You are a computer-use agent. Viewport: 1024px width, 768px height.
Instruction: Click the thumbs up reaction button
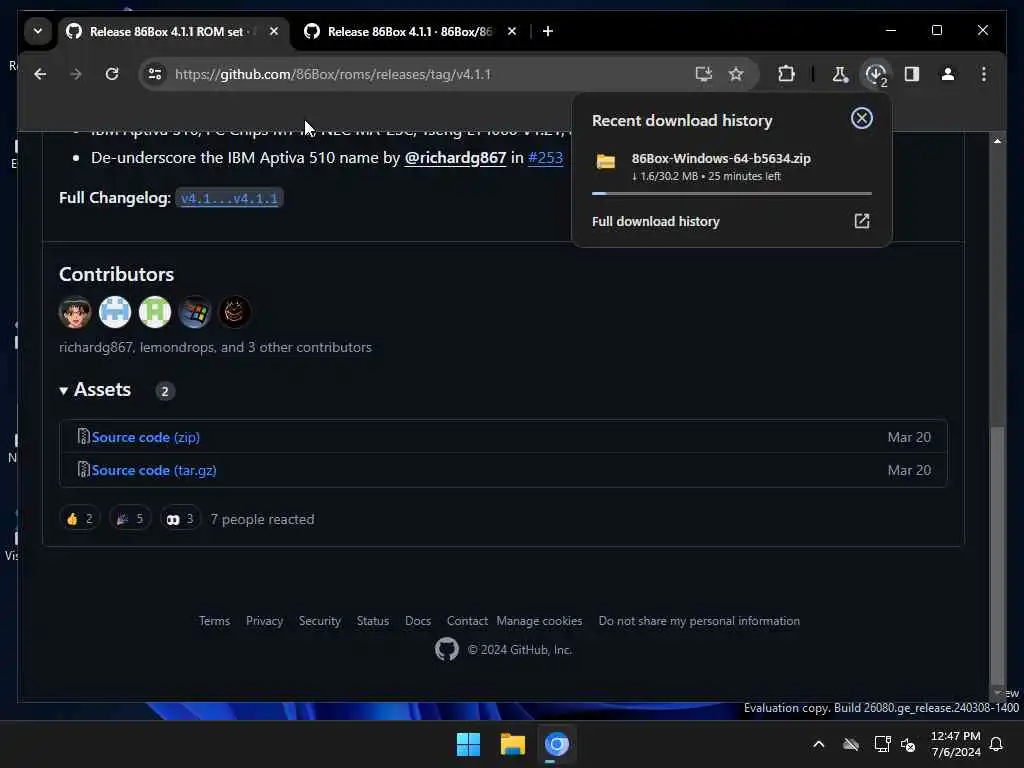tap(80, 519)
